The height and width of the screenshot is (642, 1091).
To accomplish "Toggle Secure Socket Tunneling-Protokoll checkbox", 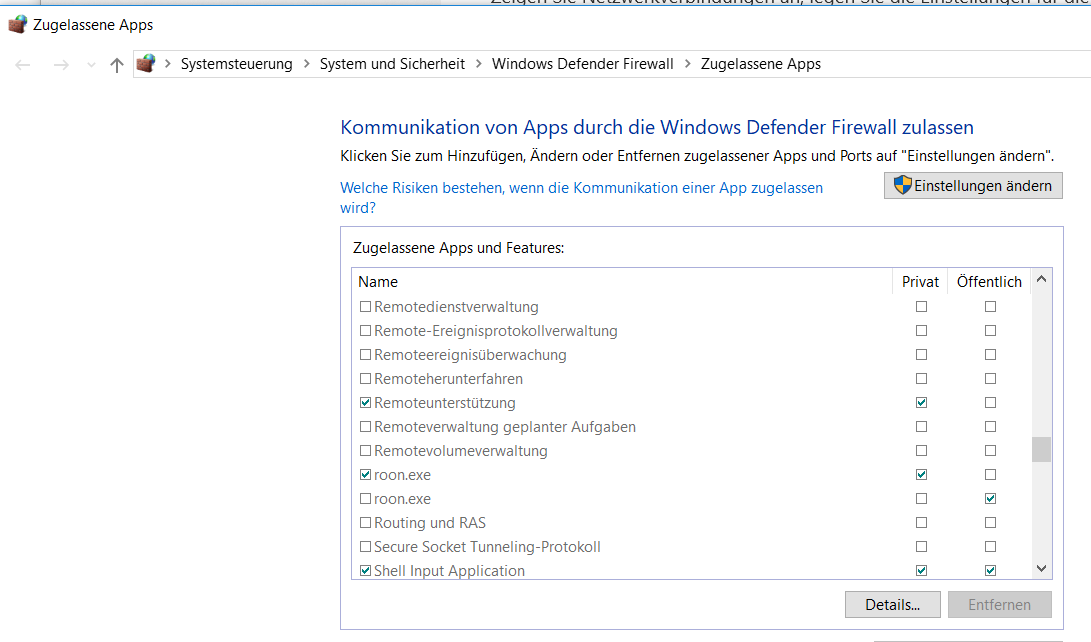I will [365, 547].
